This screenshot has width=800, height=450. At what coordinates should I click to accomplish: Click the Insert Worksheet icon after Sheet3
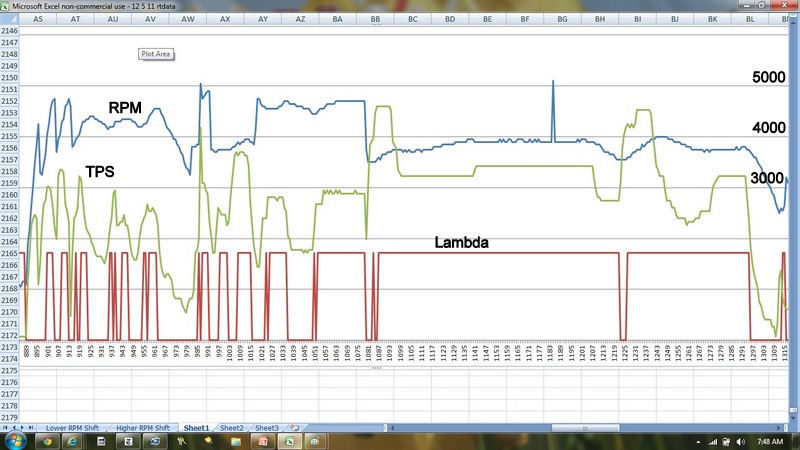[293, 428]
